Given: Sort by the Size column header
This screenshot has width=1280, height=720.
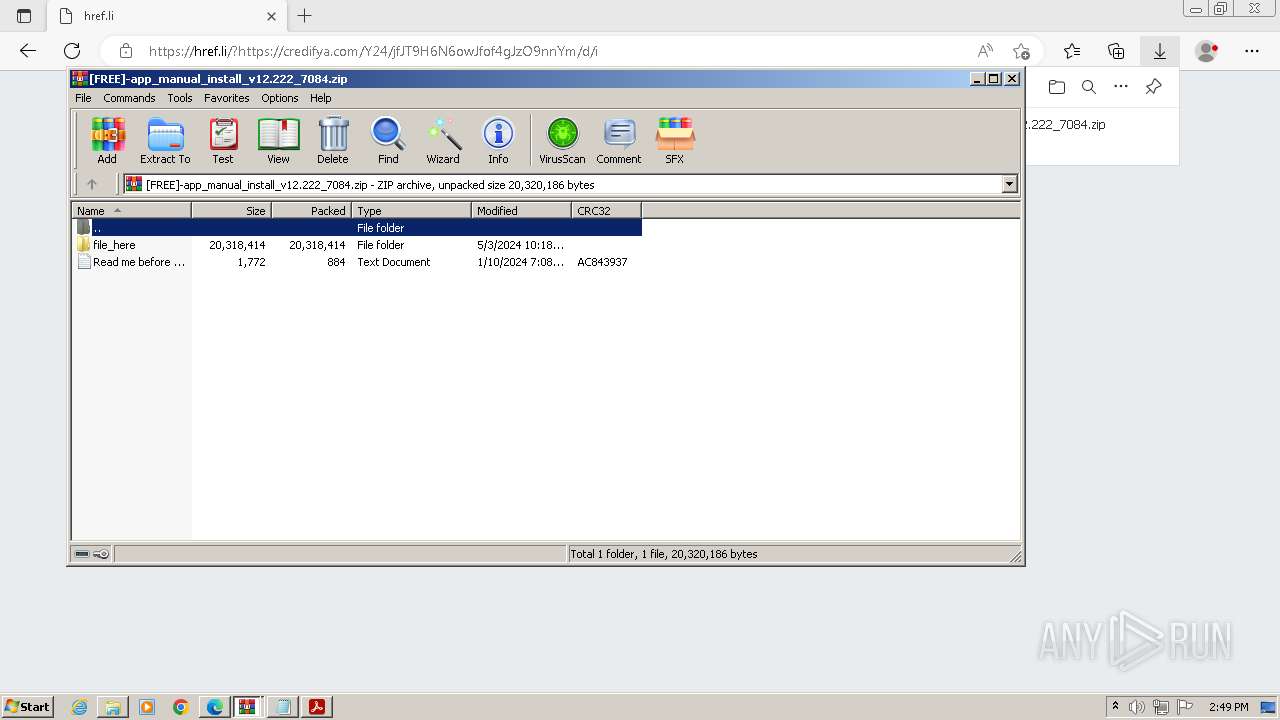Looking at the screenshot, I should 231,210.
